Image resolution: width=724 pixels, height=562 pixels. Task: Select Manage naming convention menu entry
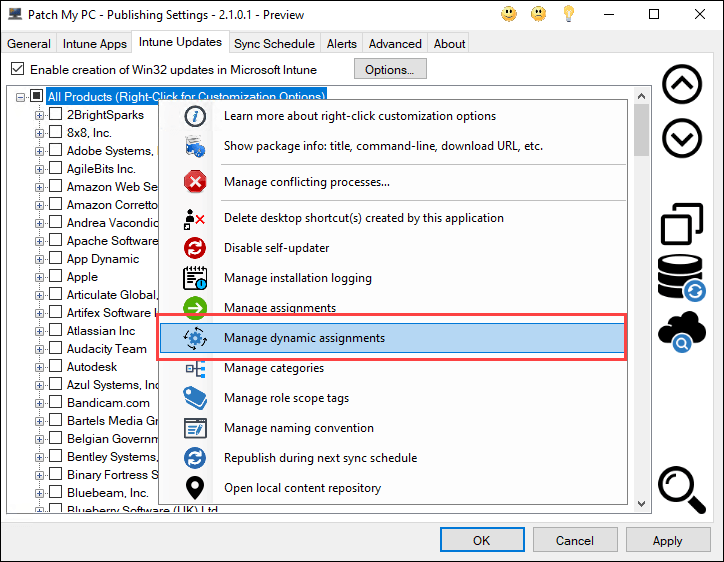tap(392, 428)
